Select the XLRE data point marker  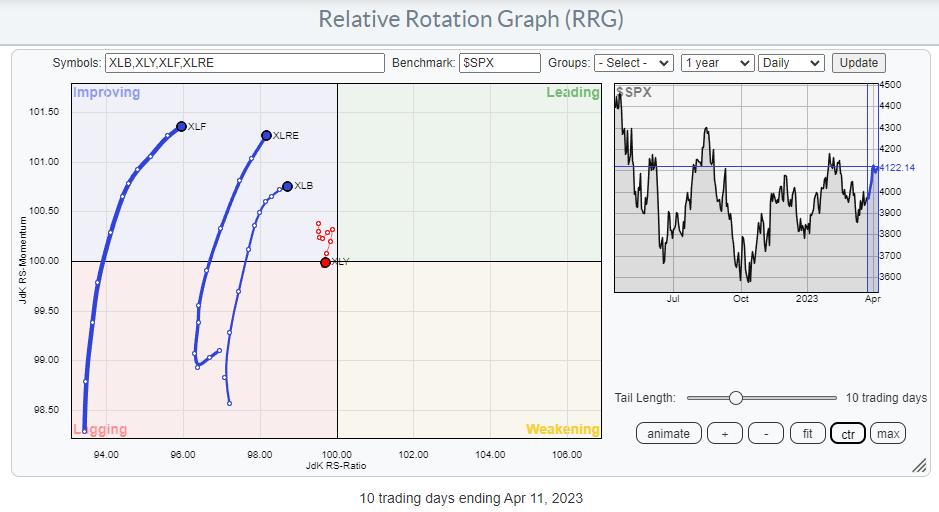click(266, 135)
